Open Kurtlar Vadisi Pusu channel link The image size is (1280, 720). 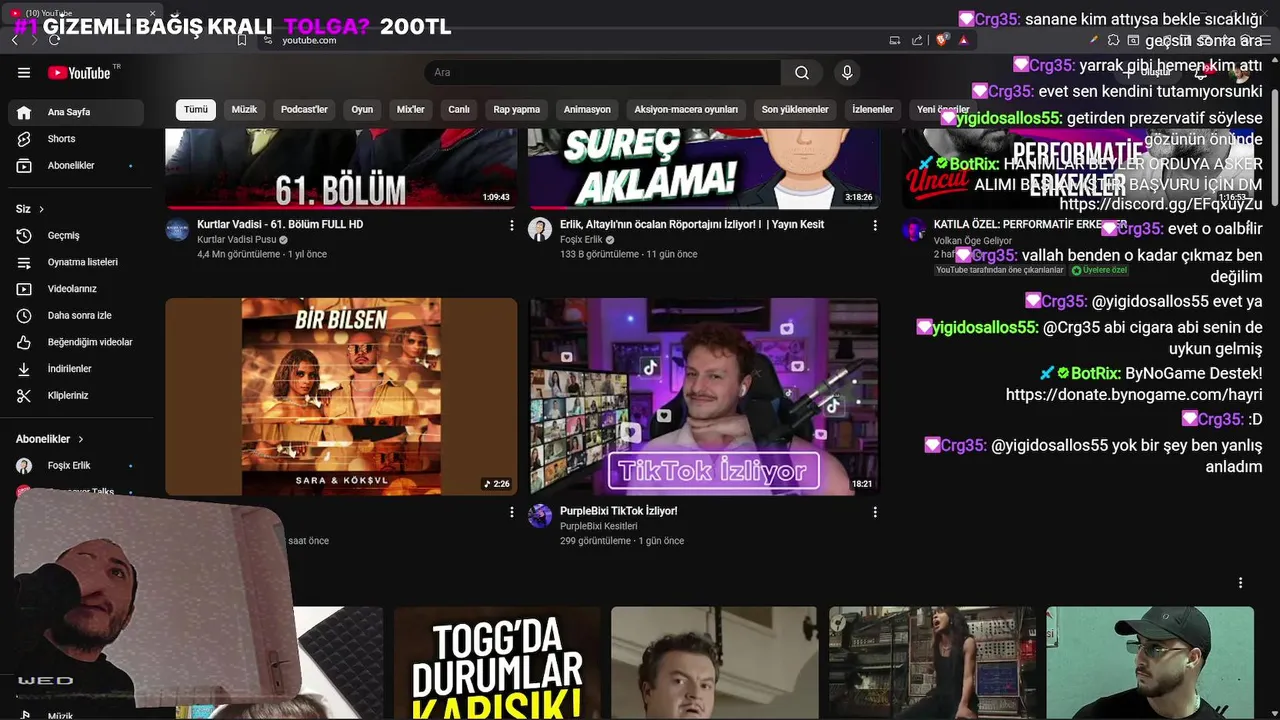pyautogui.click(x=236, y=240)
